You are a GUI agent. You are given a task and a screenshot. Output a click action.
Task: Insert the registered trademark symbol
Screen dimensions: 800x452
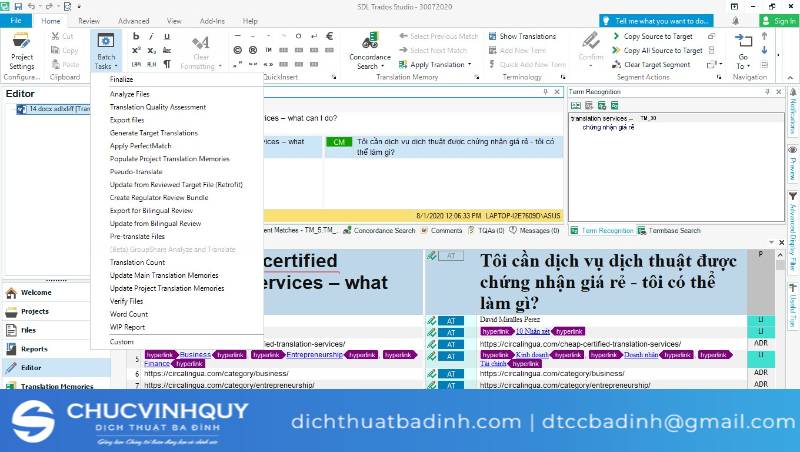point(253,50)
